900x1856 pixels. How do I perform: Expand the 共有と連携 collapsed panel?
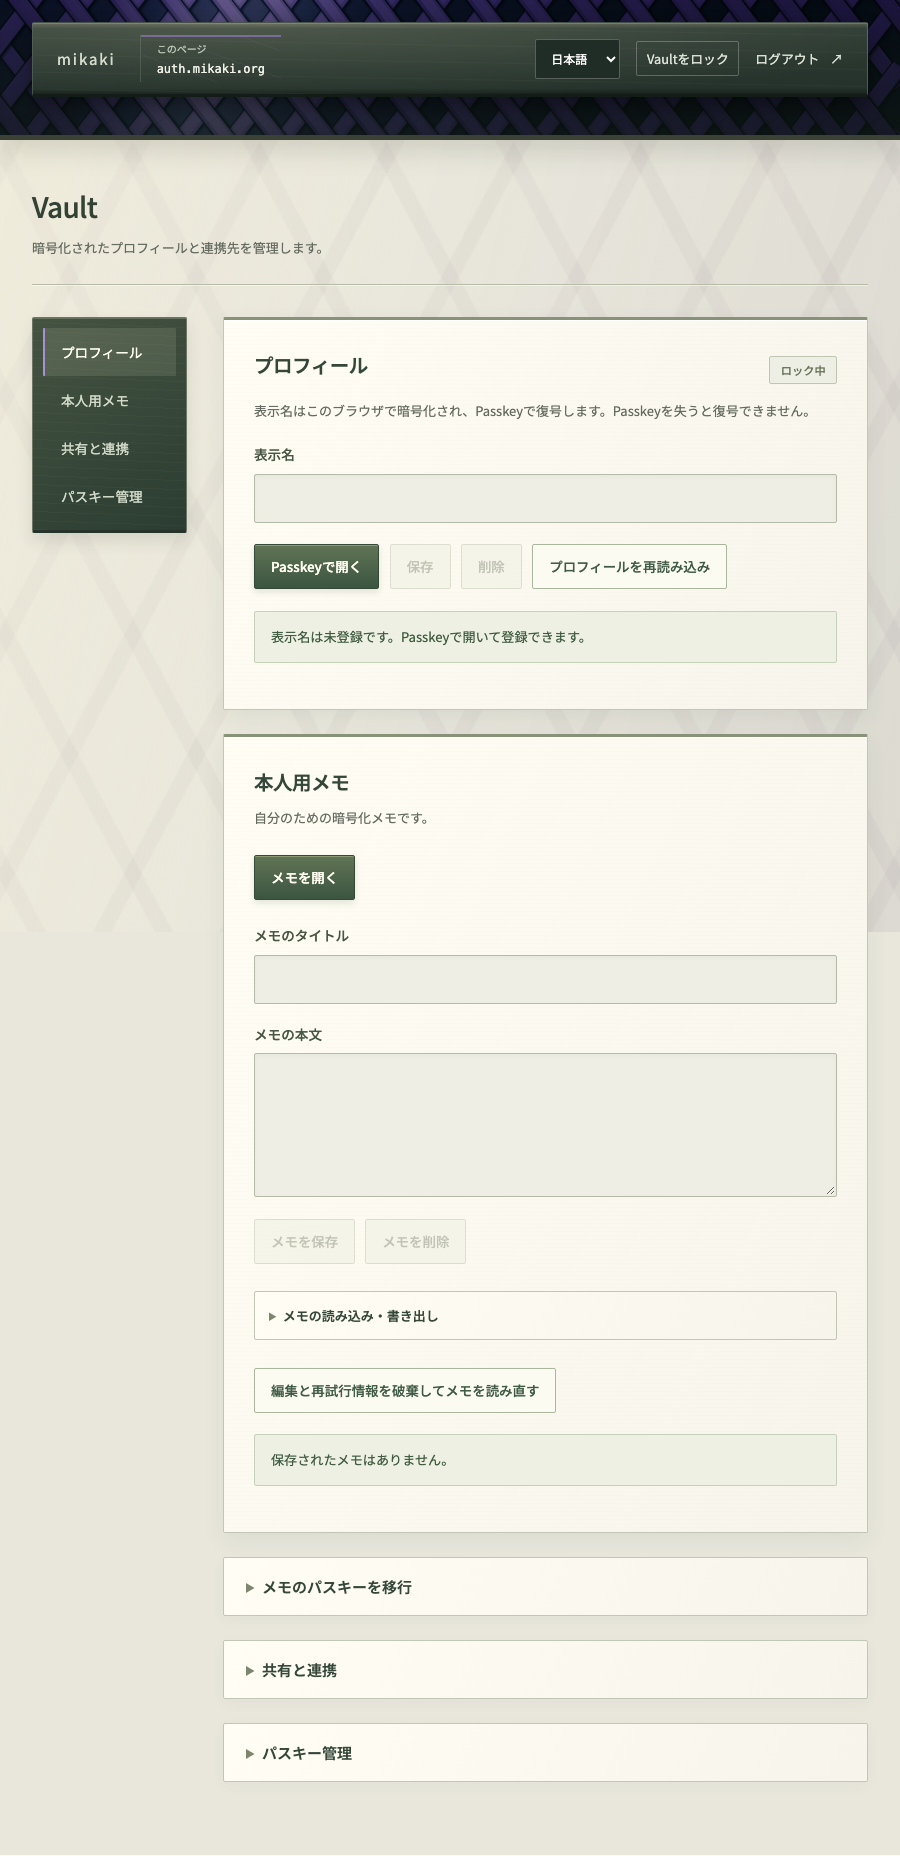point(545,1669)
